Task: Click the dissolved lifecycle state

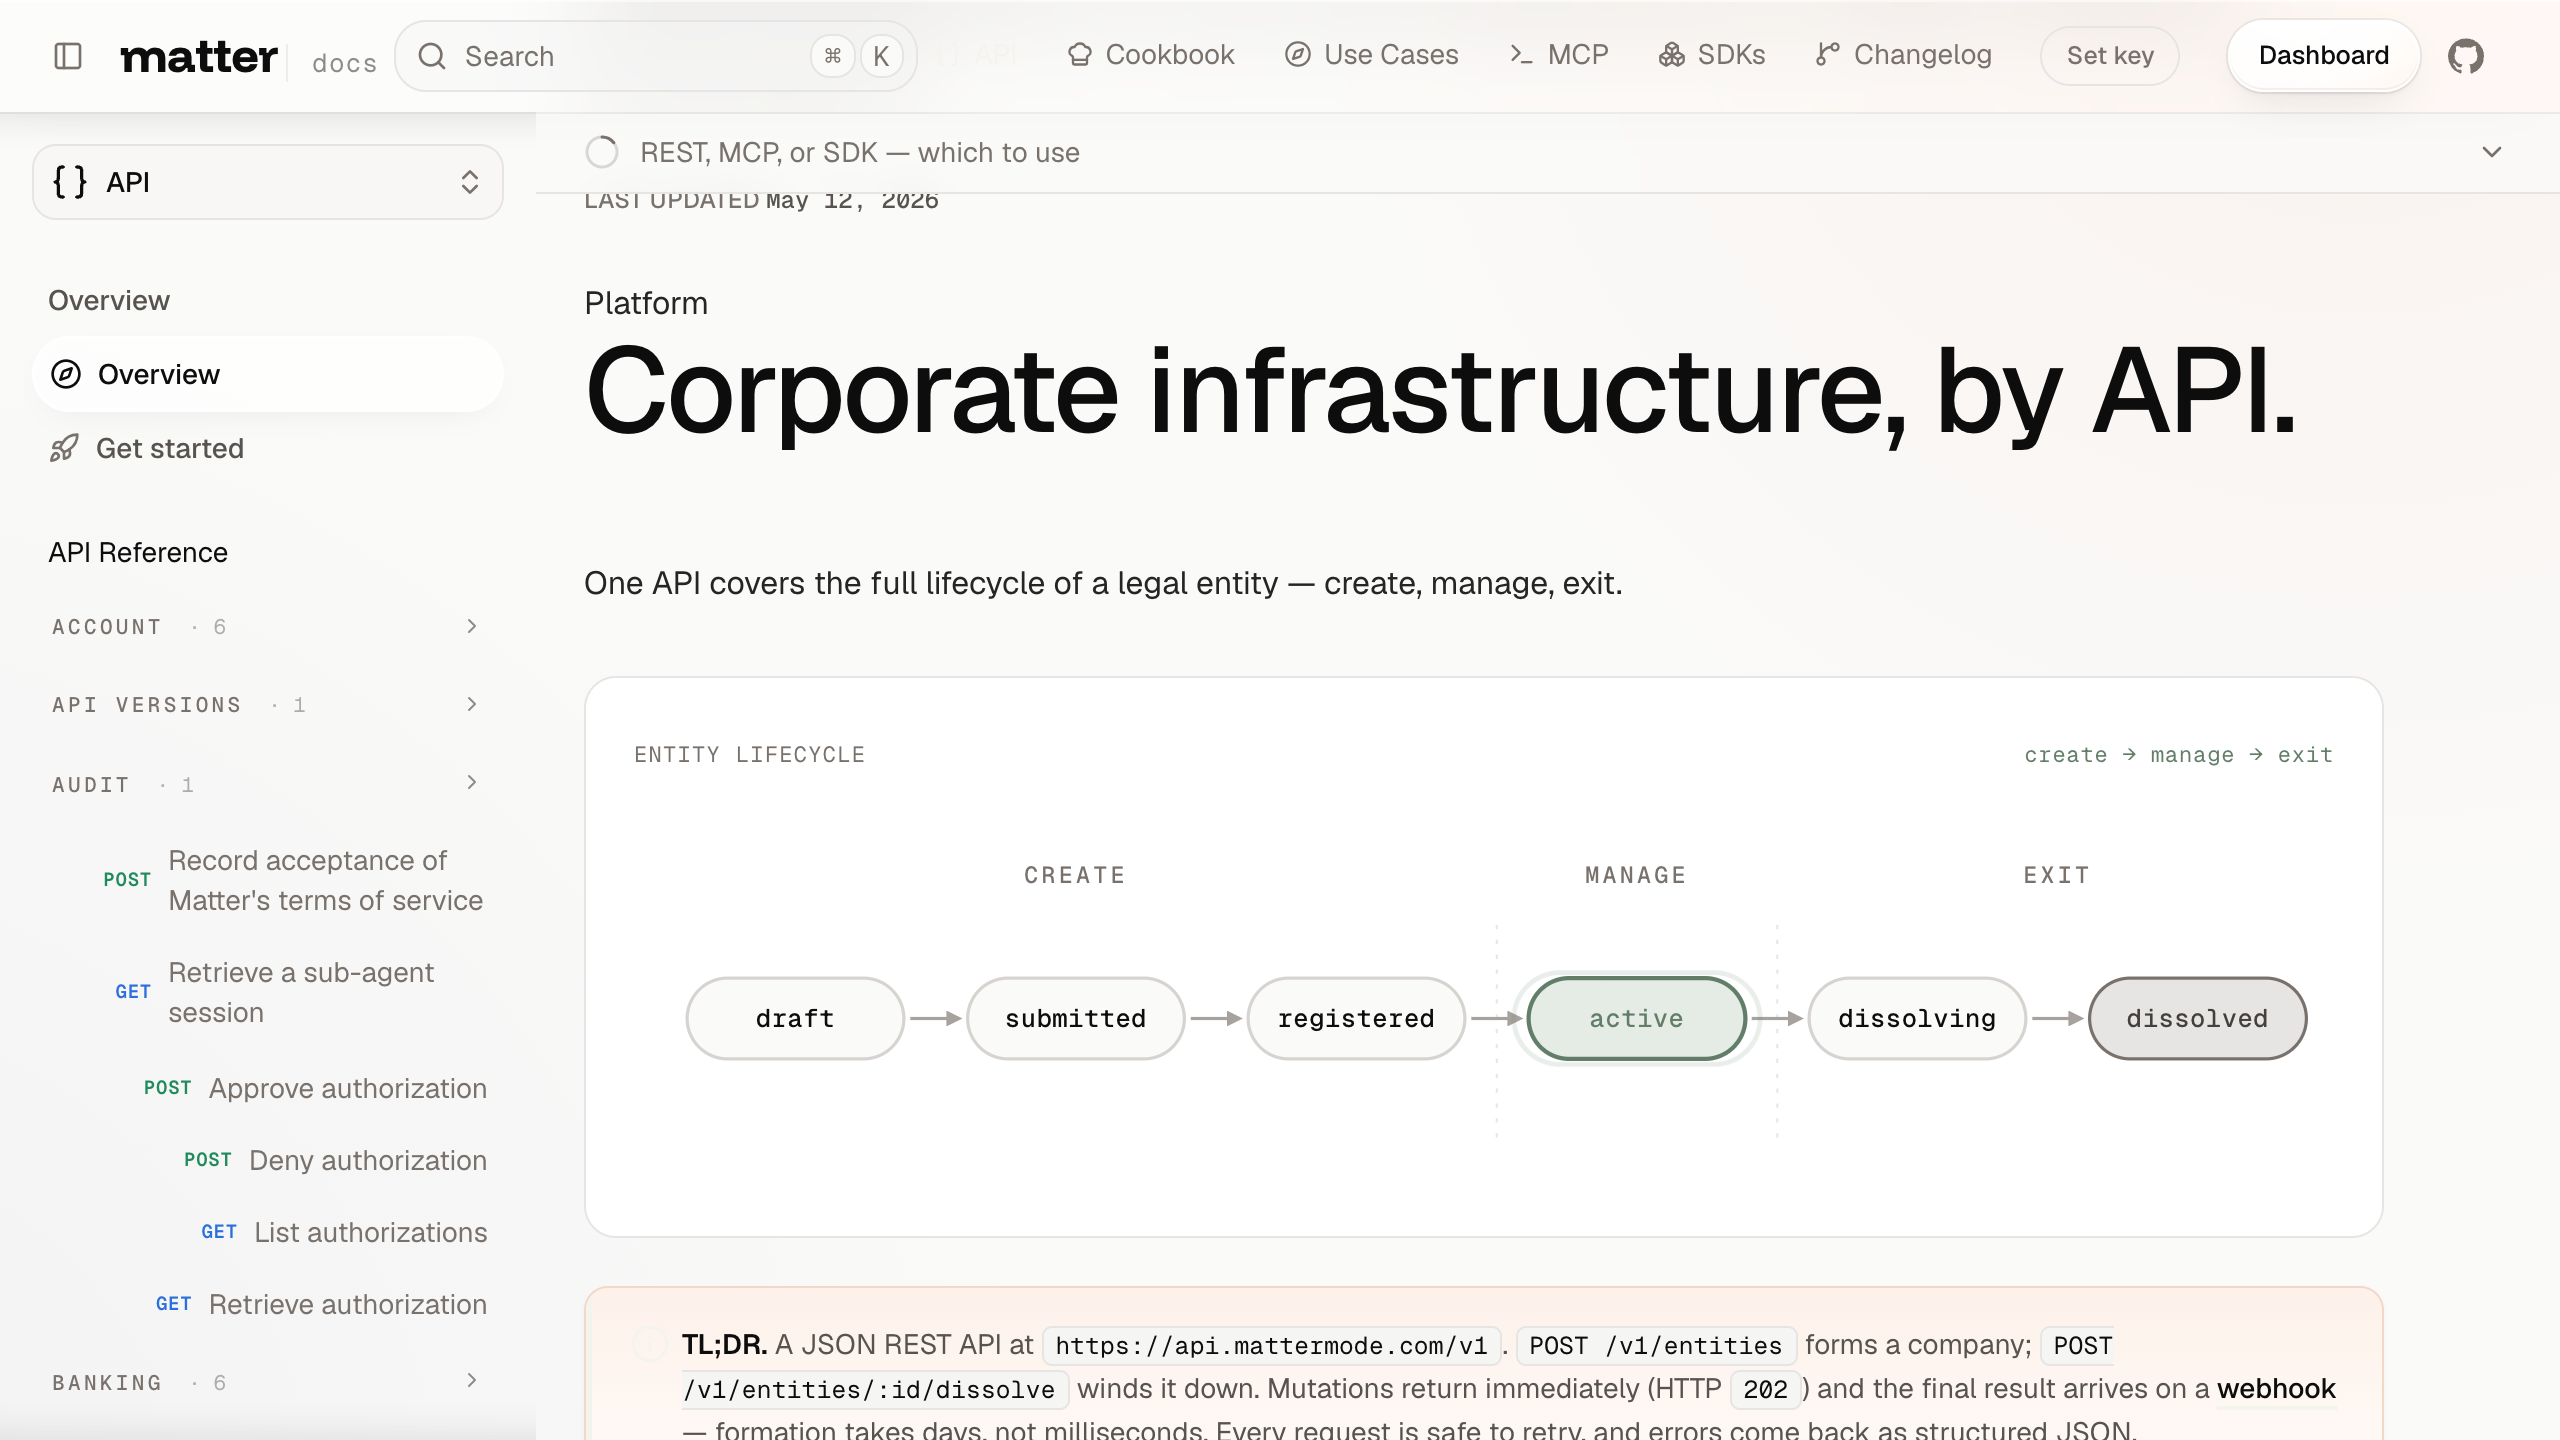Action: [2198, 1018]
